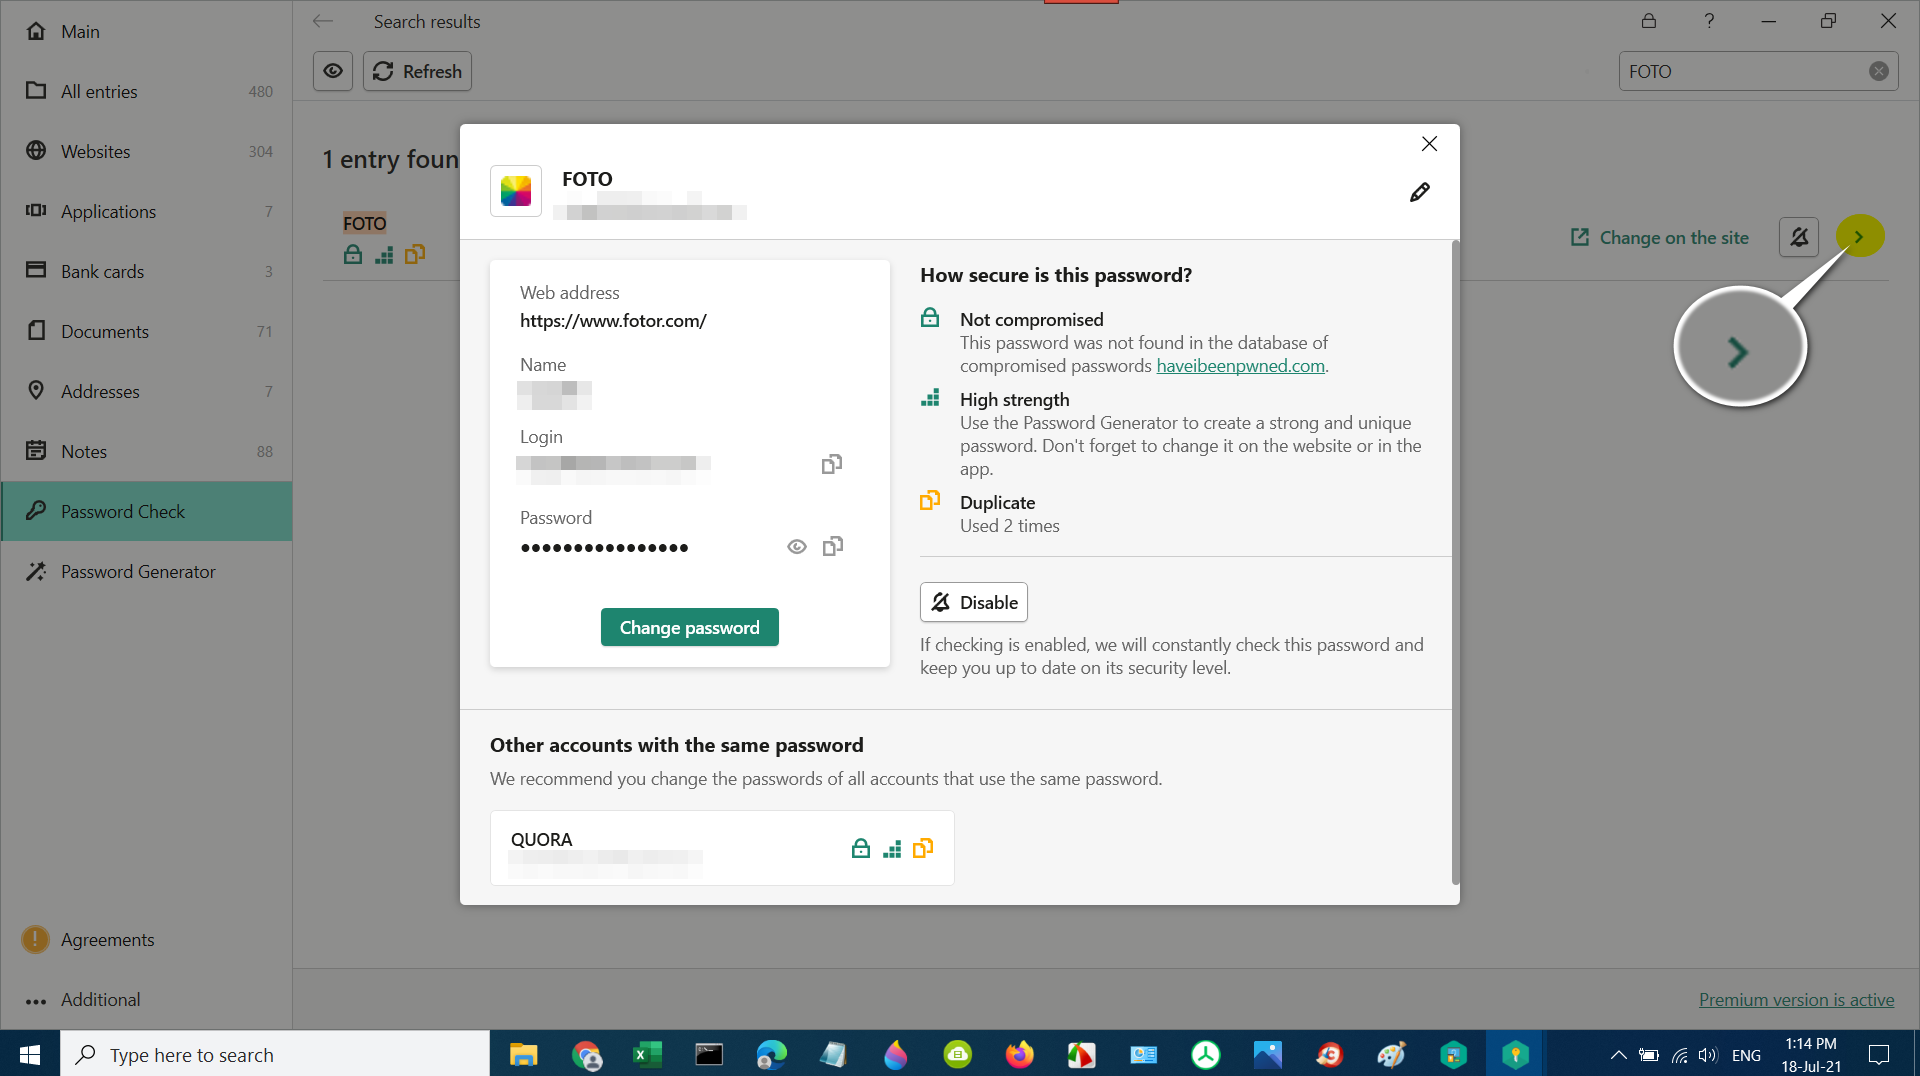The width and height of the screenshot is (1920, 1076).
Task: Click FOTO row lock icon in results
Action: (353, 255)
